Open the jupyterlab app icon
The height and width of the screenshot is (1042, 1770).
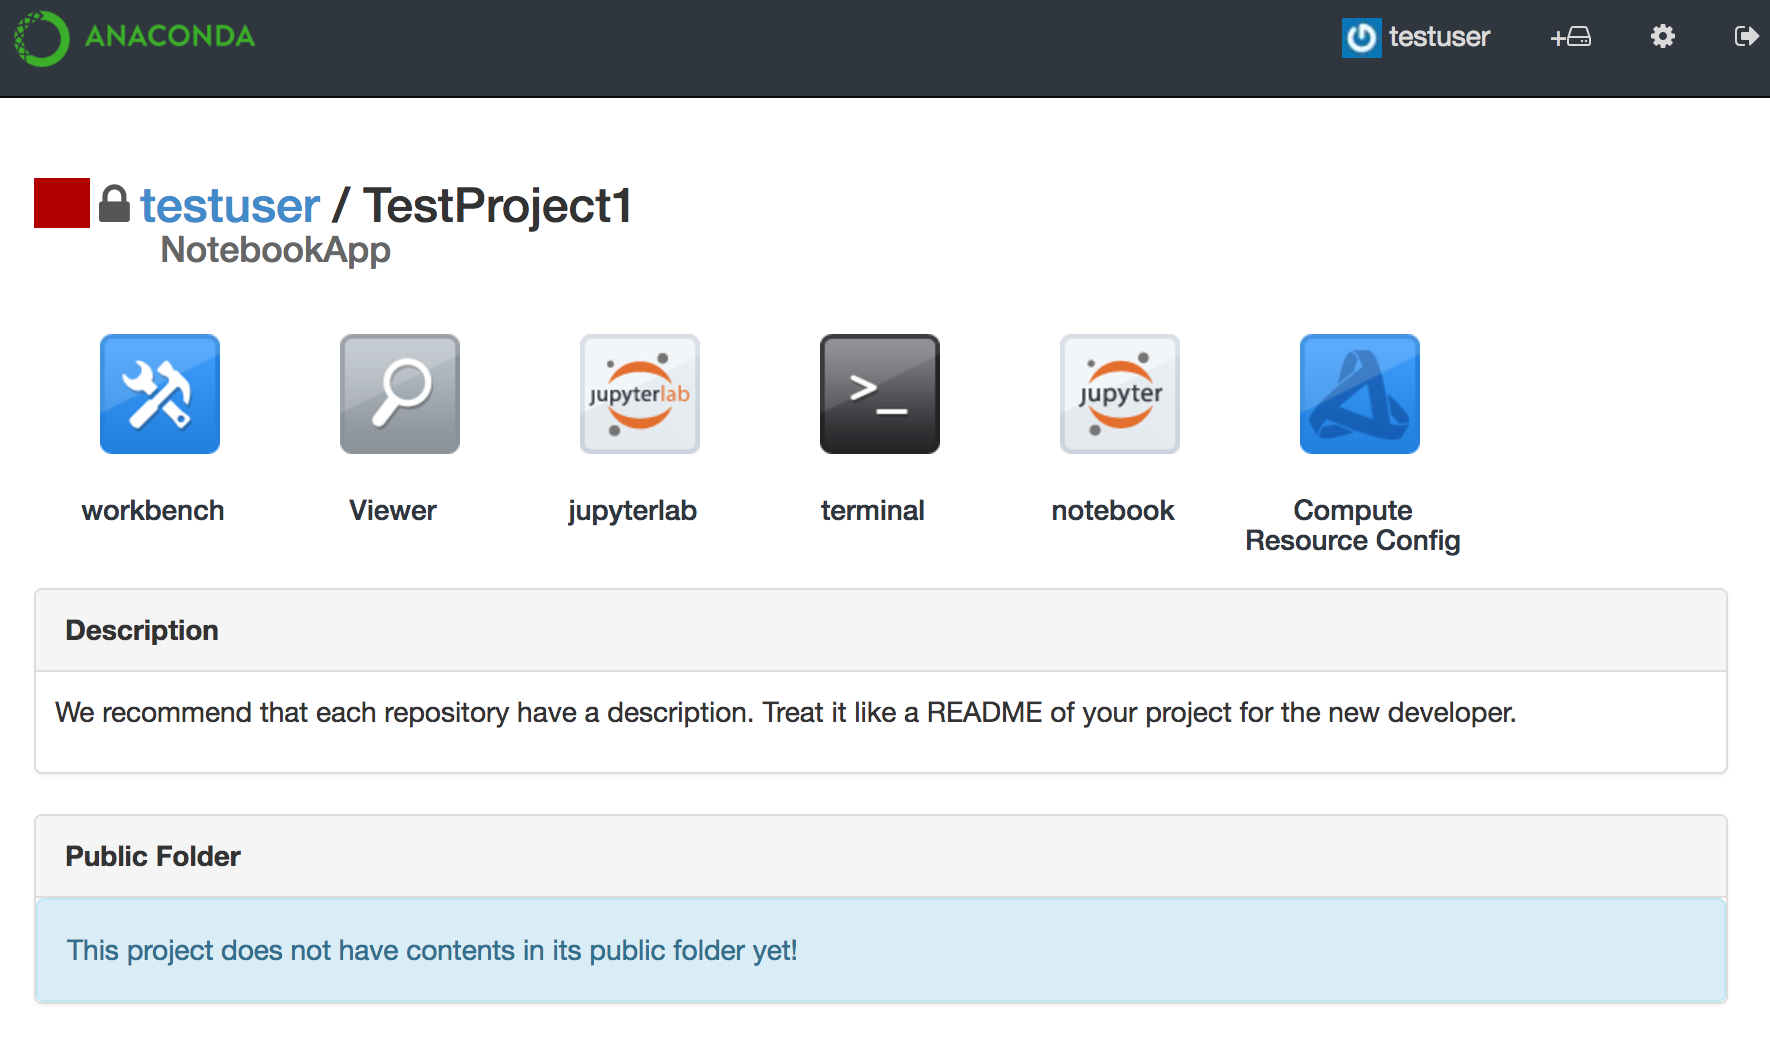click(x=640, y=394)
